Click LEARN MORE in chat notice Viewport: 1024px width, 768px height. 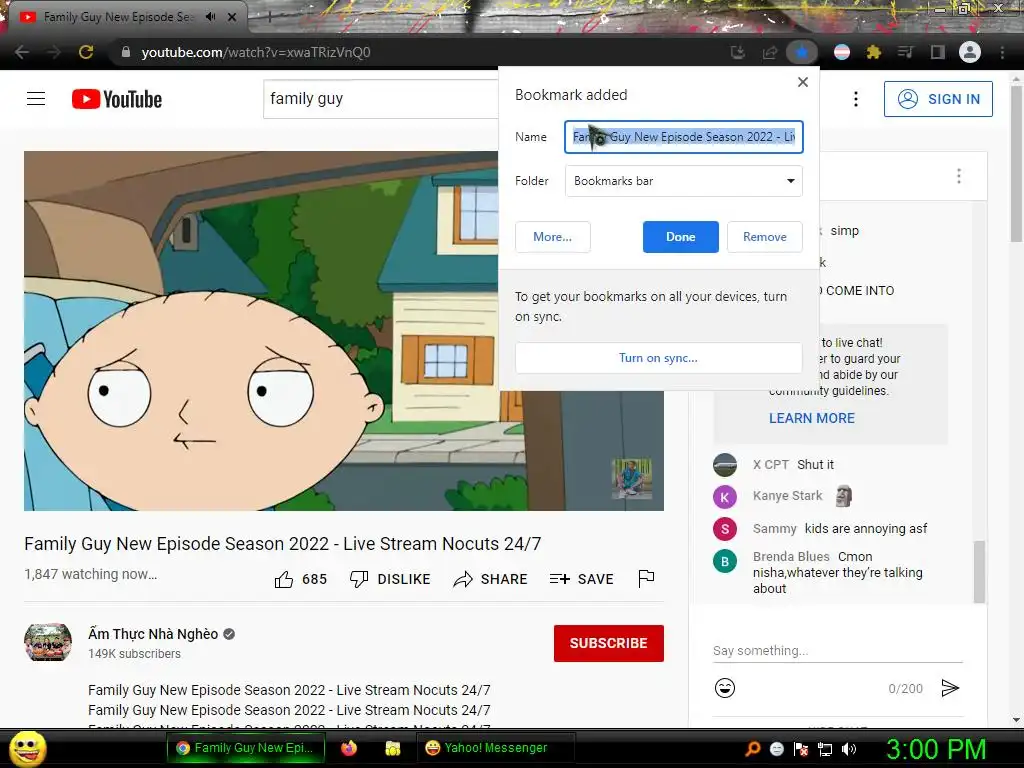point(812,418)
